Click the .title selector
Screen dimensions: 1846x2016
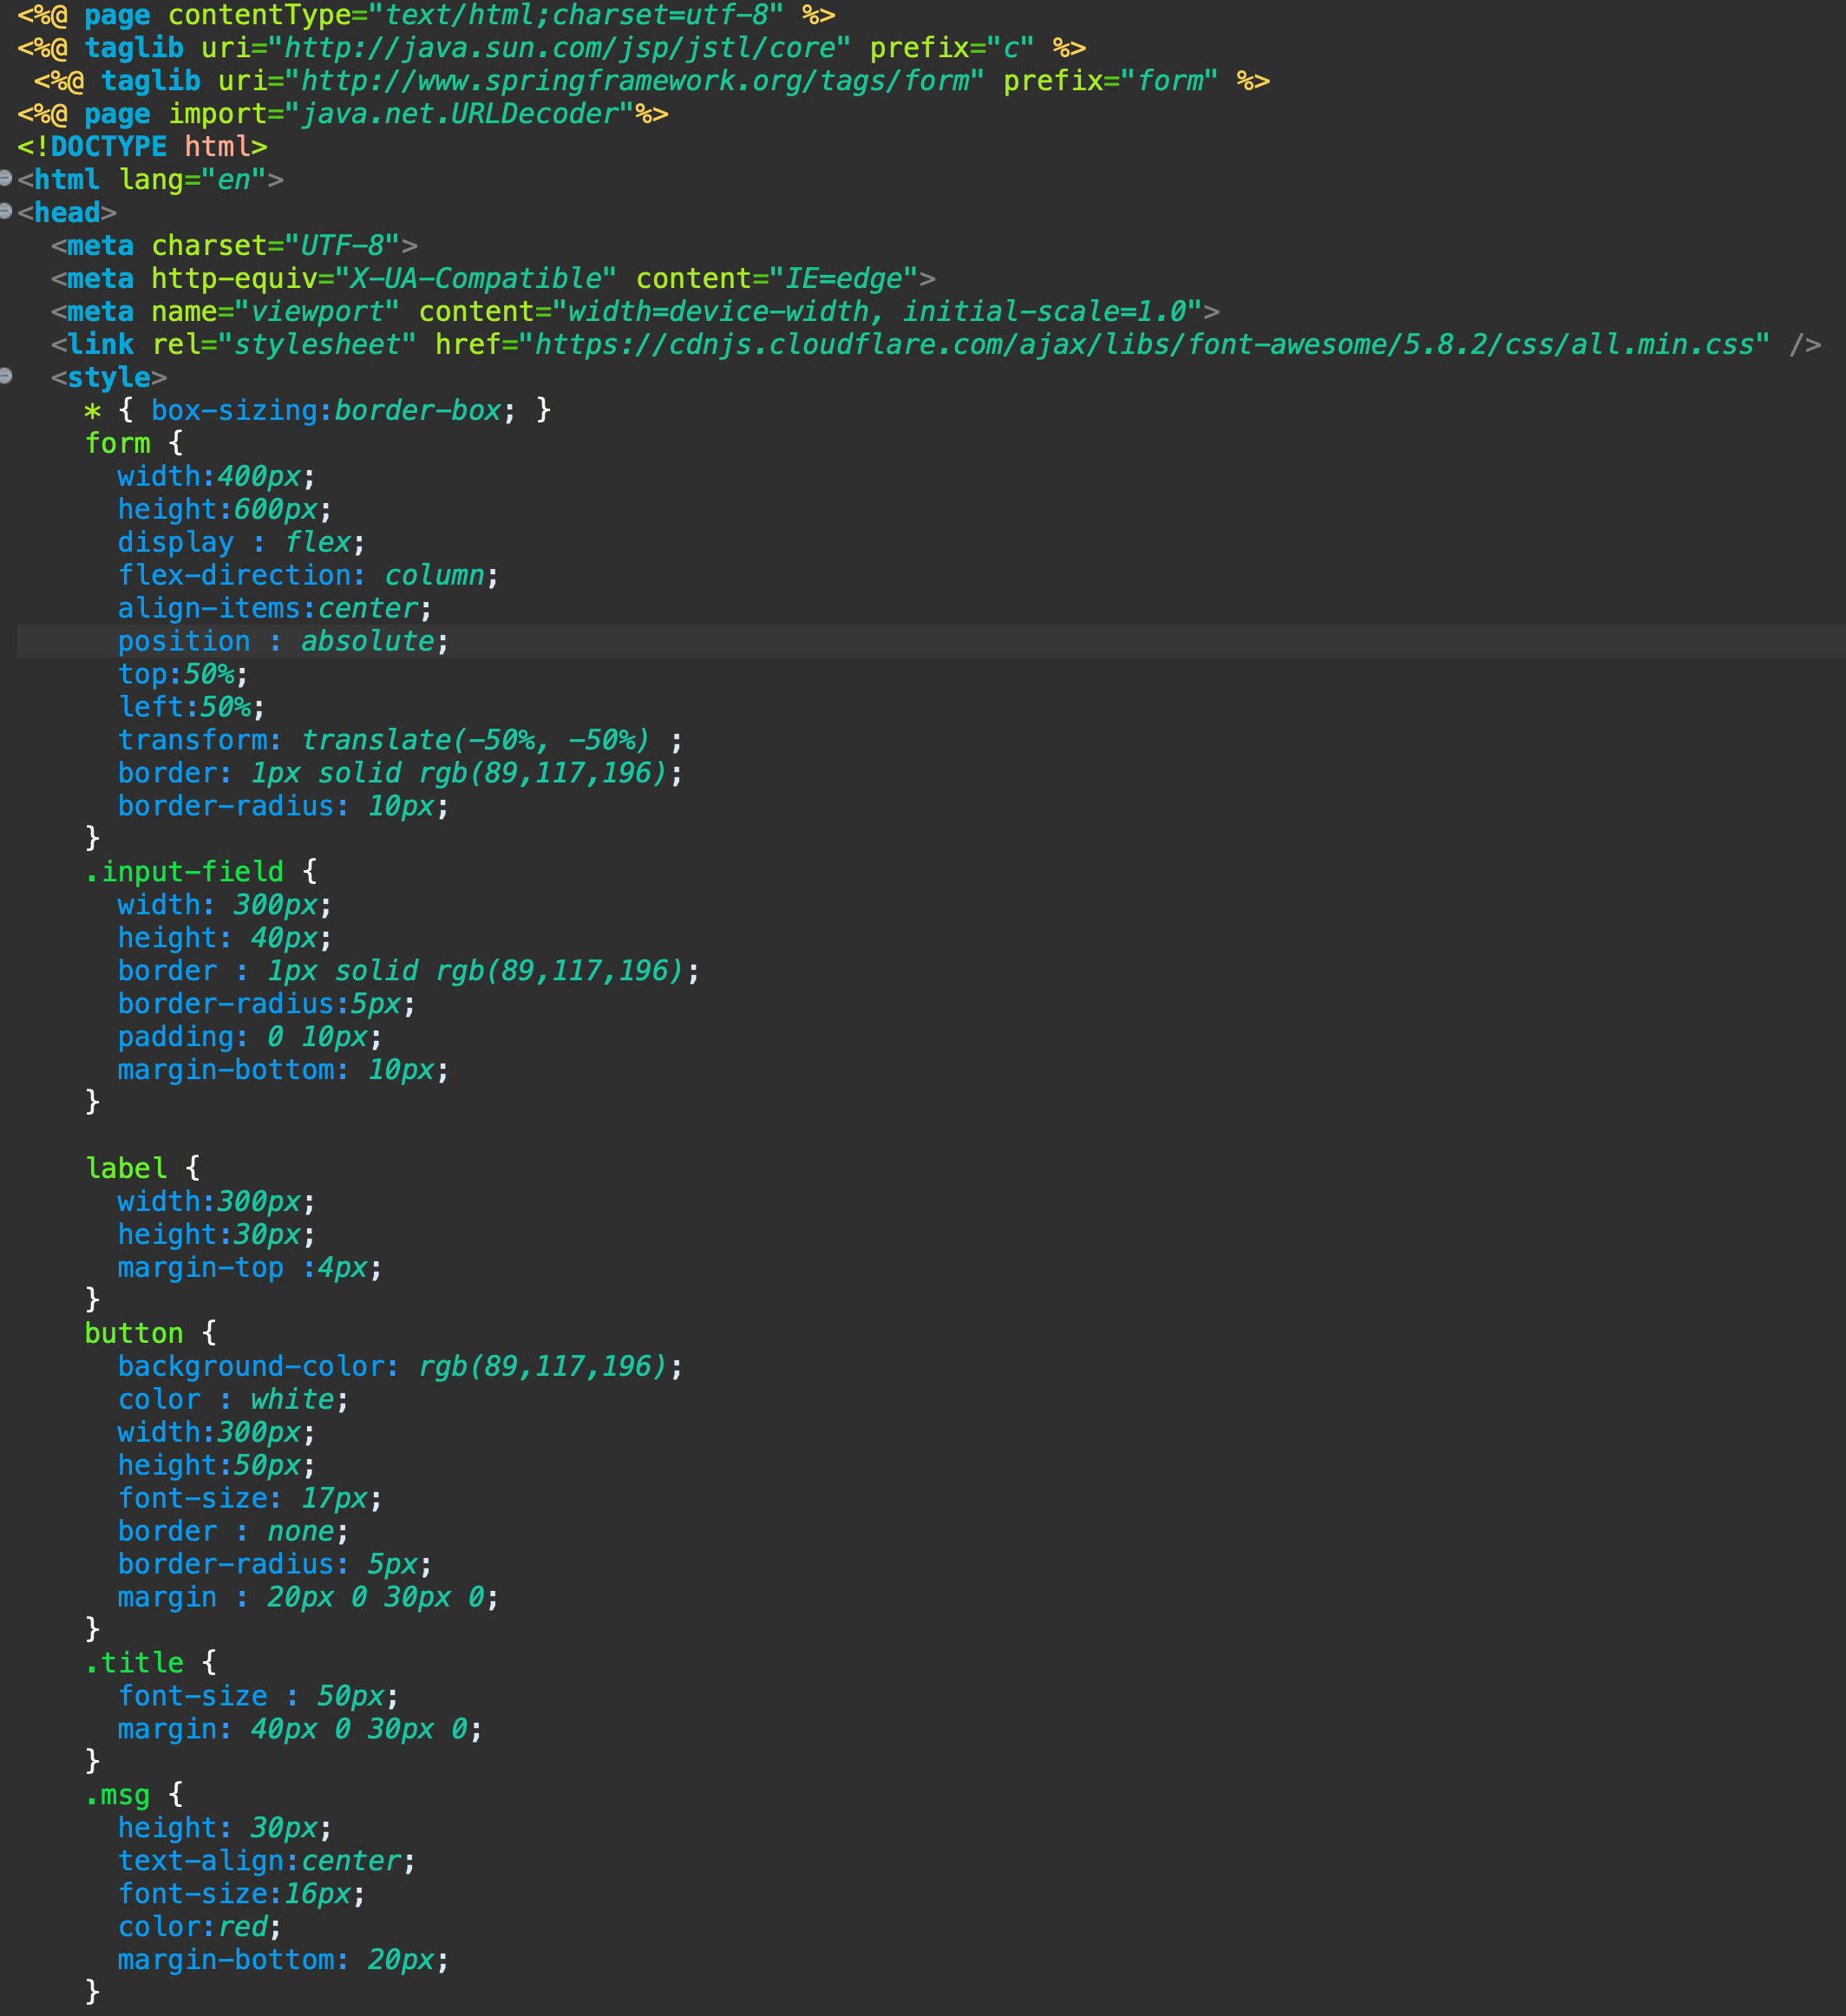tap(134, 1663)
